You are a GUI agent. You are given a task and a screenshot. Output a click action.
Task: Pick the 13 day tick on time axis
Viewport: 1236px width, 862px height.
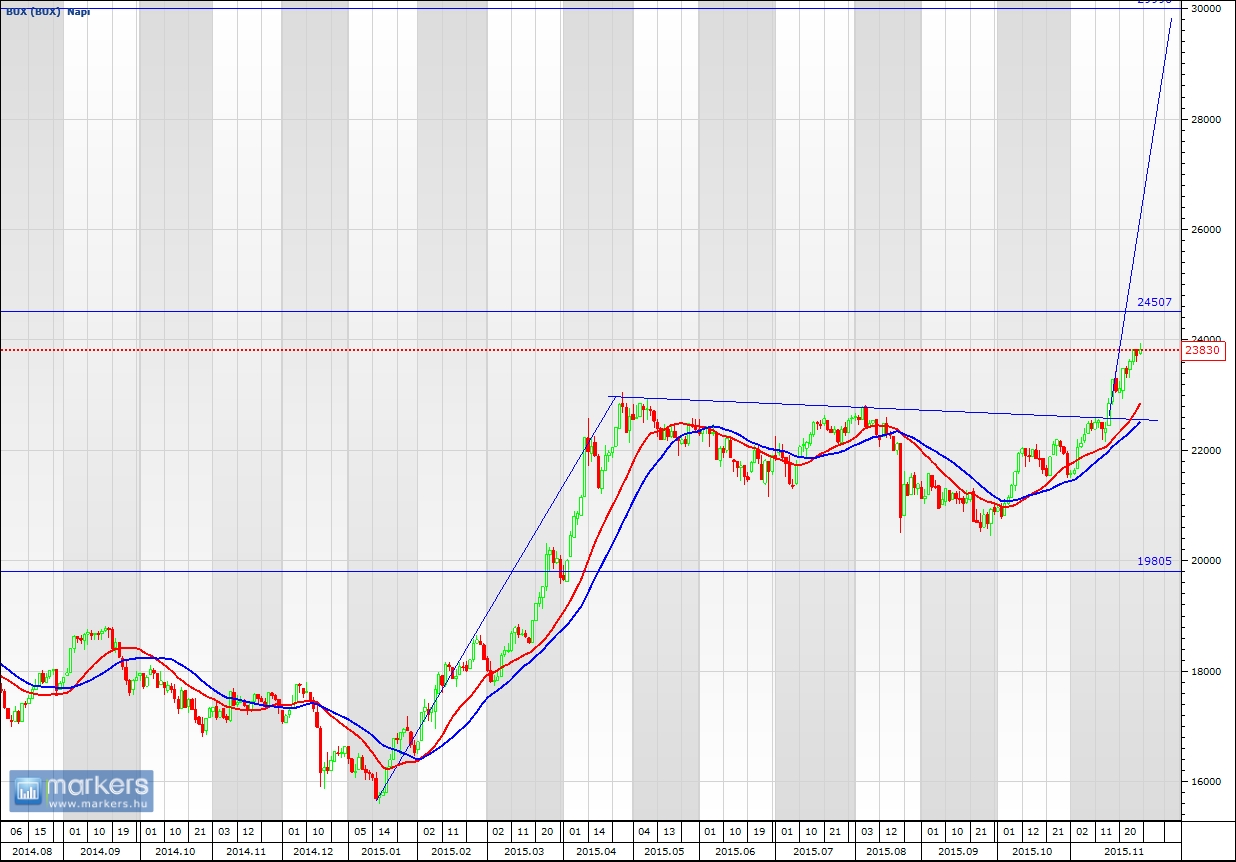pyautogui.click(x=669, y=832)
